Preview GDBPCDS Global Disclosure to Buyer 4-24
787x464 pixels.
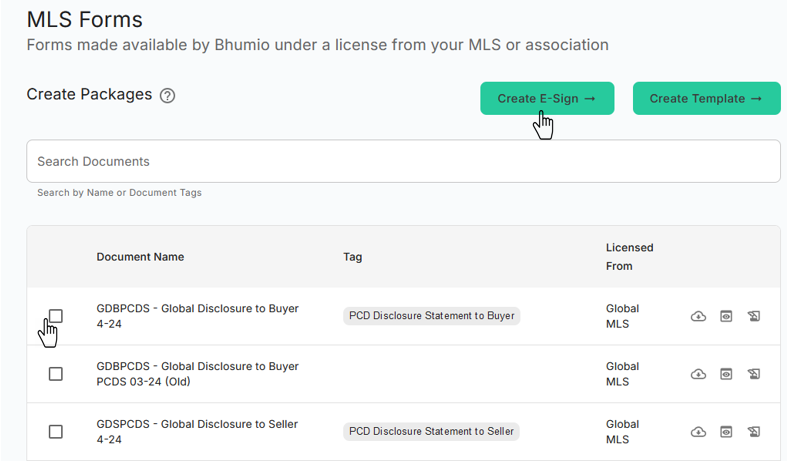726,316
